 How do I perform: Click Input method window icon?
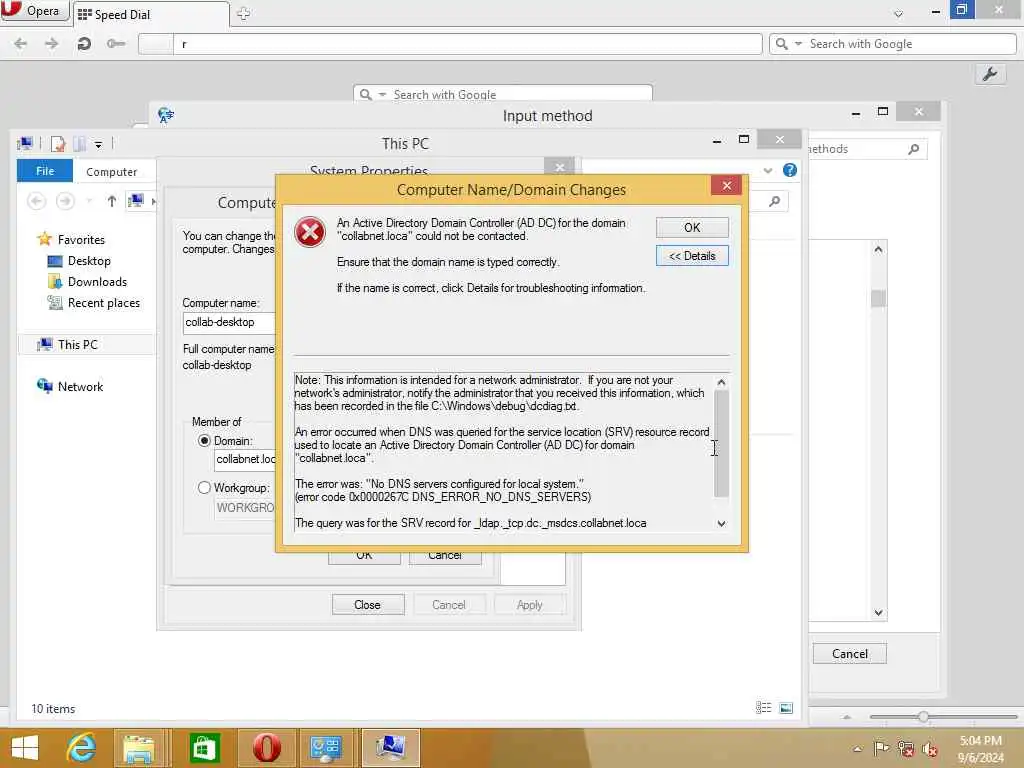tap(166, 116)
